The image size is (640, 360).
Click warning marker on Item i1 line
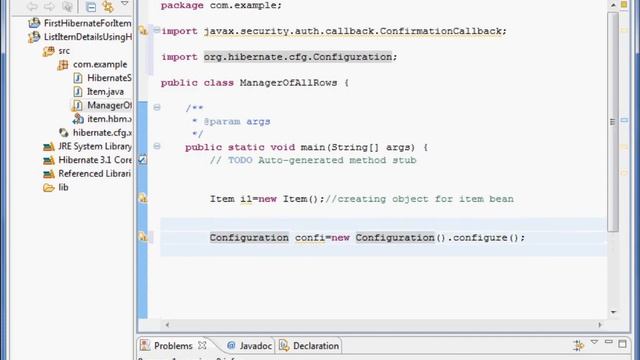143,198
